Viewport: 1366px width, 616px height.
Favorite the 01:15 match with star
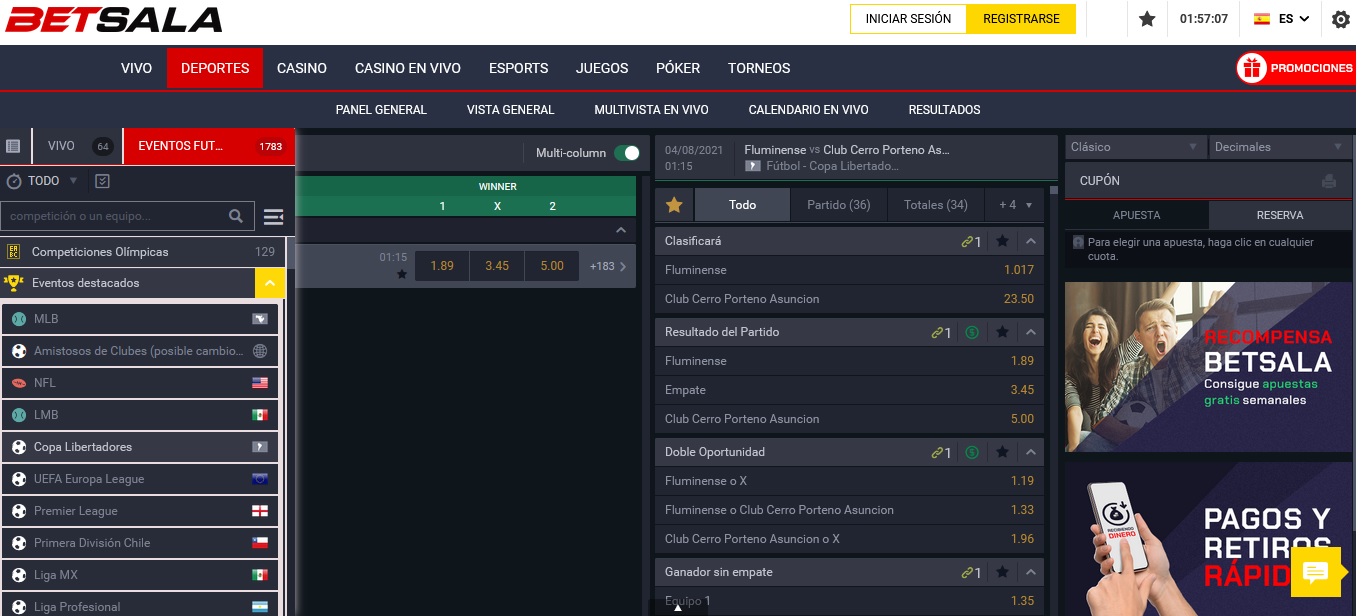point(402,274)
